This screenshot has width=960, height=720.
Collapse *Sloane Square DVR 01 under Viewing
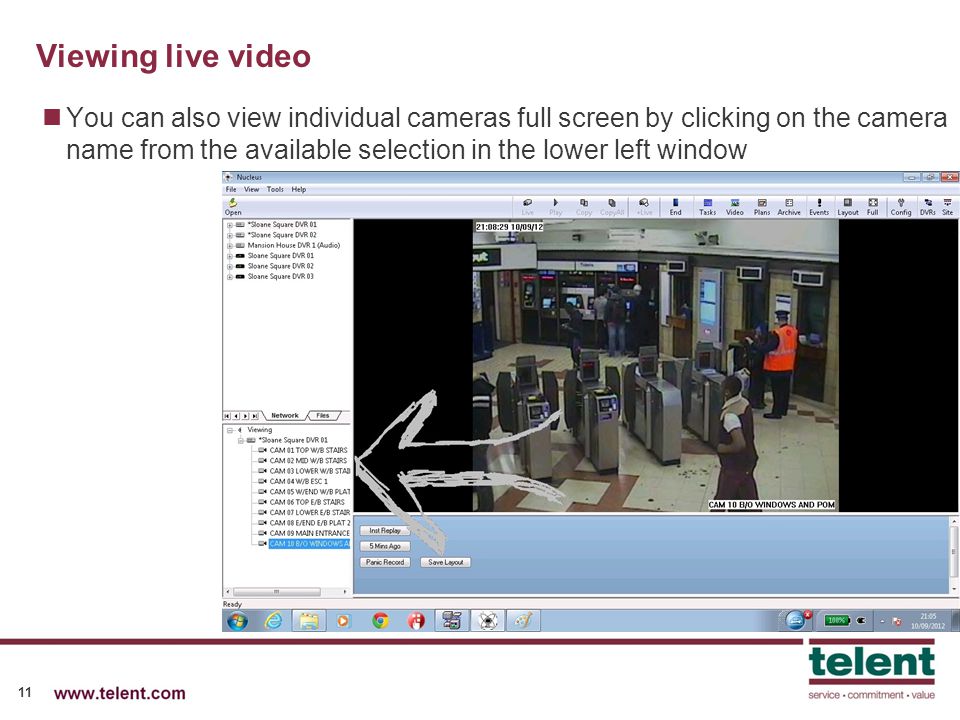(x=241, y=440)
